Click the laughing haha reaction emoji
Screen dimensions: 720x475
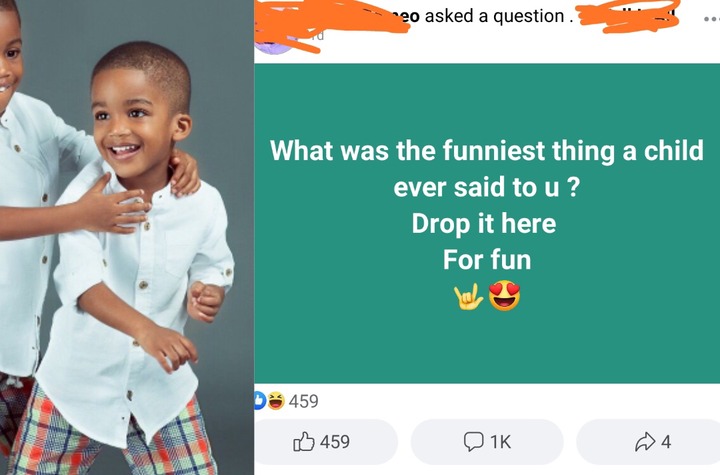click(276, 401)
